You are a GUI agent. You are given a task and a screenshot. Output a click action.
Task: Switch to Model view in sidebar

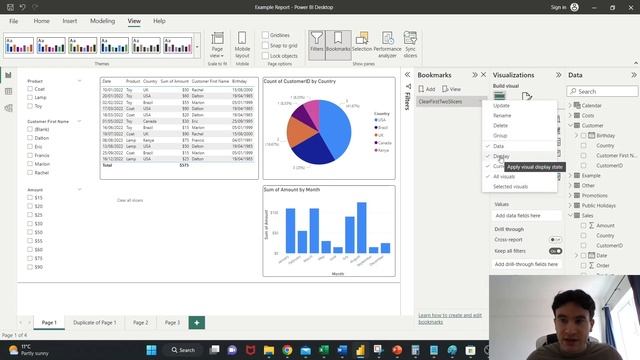(8, 108)
